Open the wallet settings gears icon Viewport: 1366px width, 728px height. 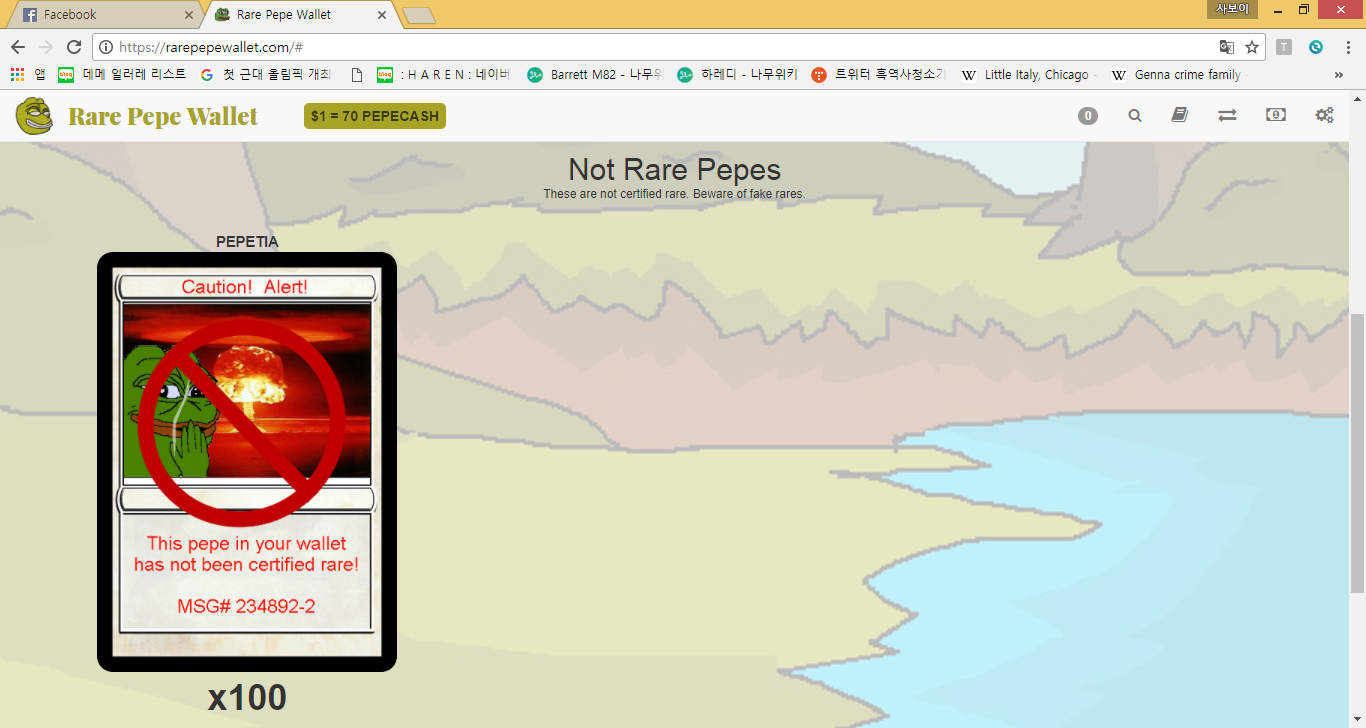click(x=1324, y=116)
